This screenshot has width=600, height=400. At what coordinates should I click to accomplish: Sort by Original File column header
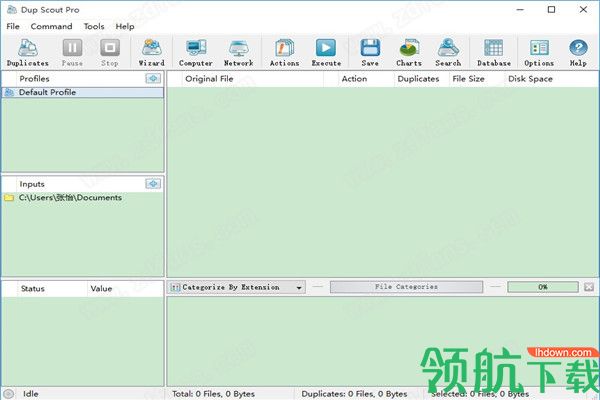253,79
